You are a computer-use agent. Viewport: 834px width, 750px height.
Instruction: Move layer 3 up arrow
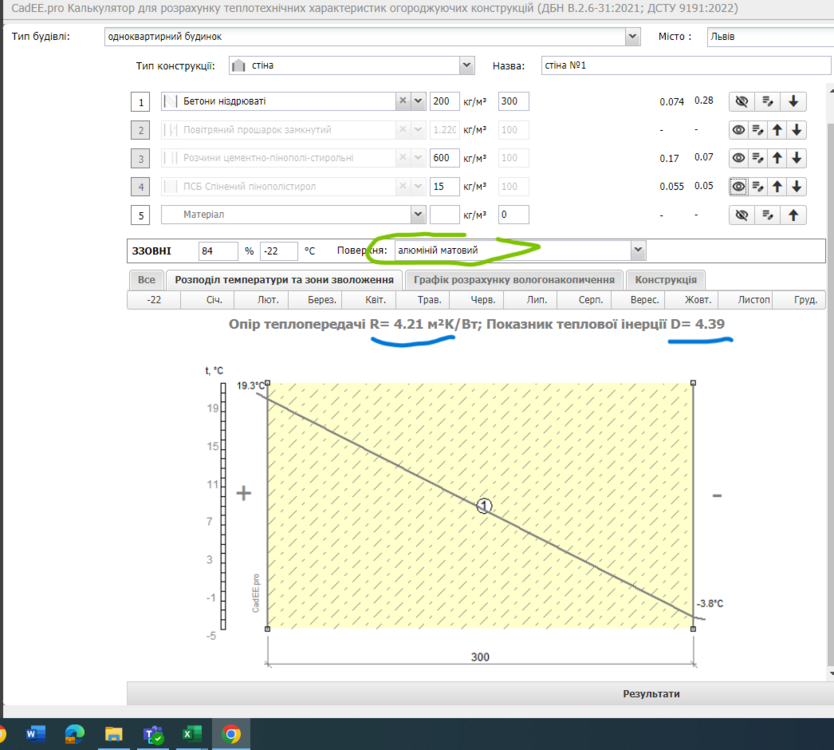point(777,158)
